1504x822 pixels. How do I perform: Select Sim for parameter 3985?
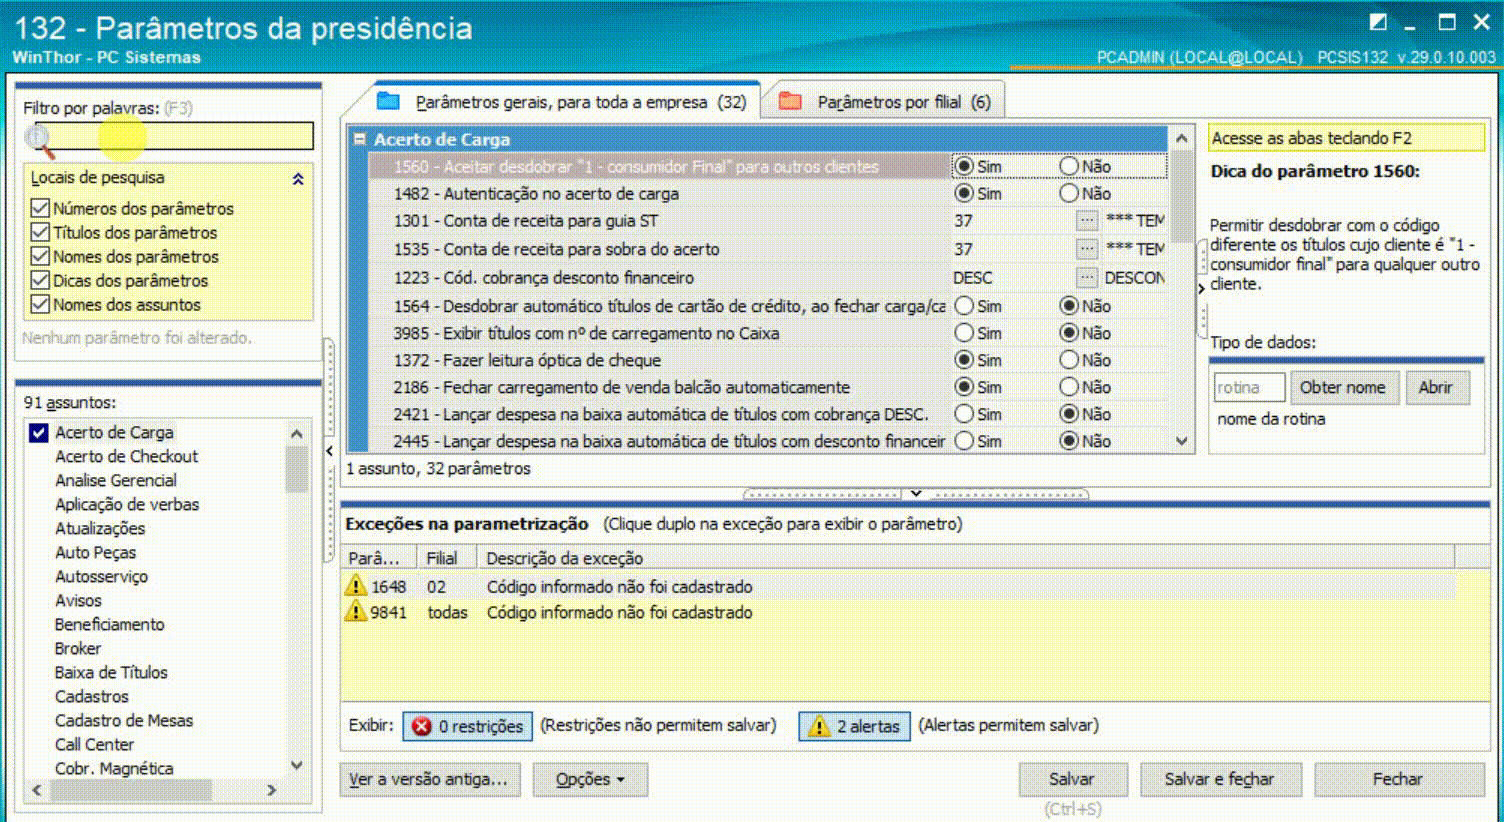[964, 332]
